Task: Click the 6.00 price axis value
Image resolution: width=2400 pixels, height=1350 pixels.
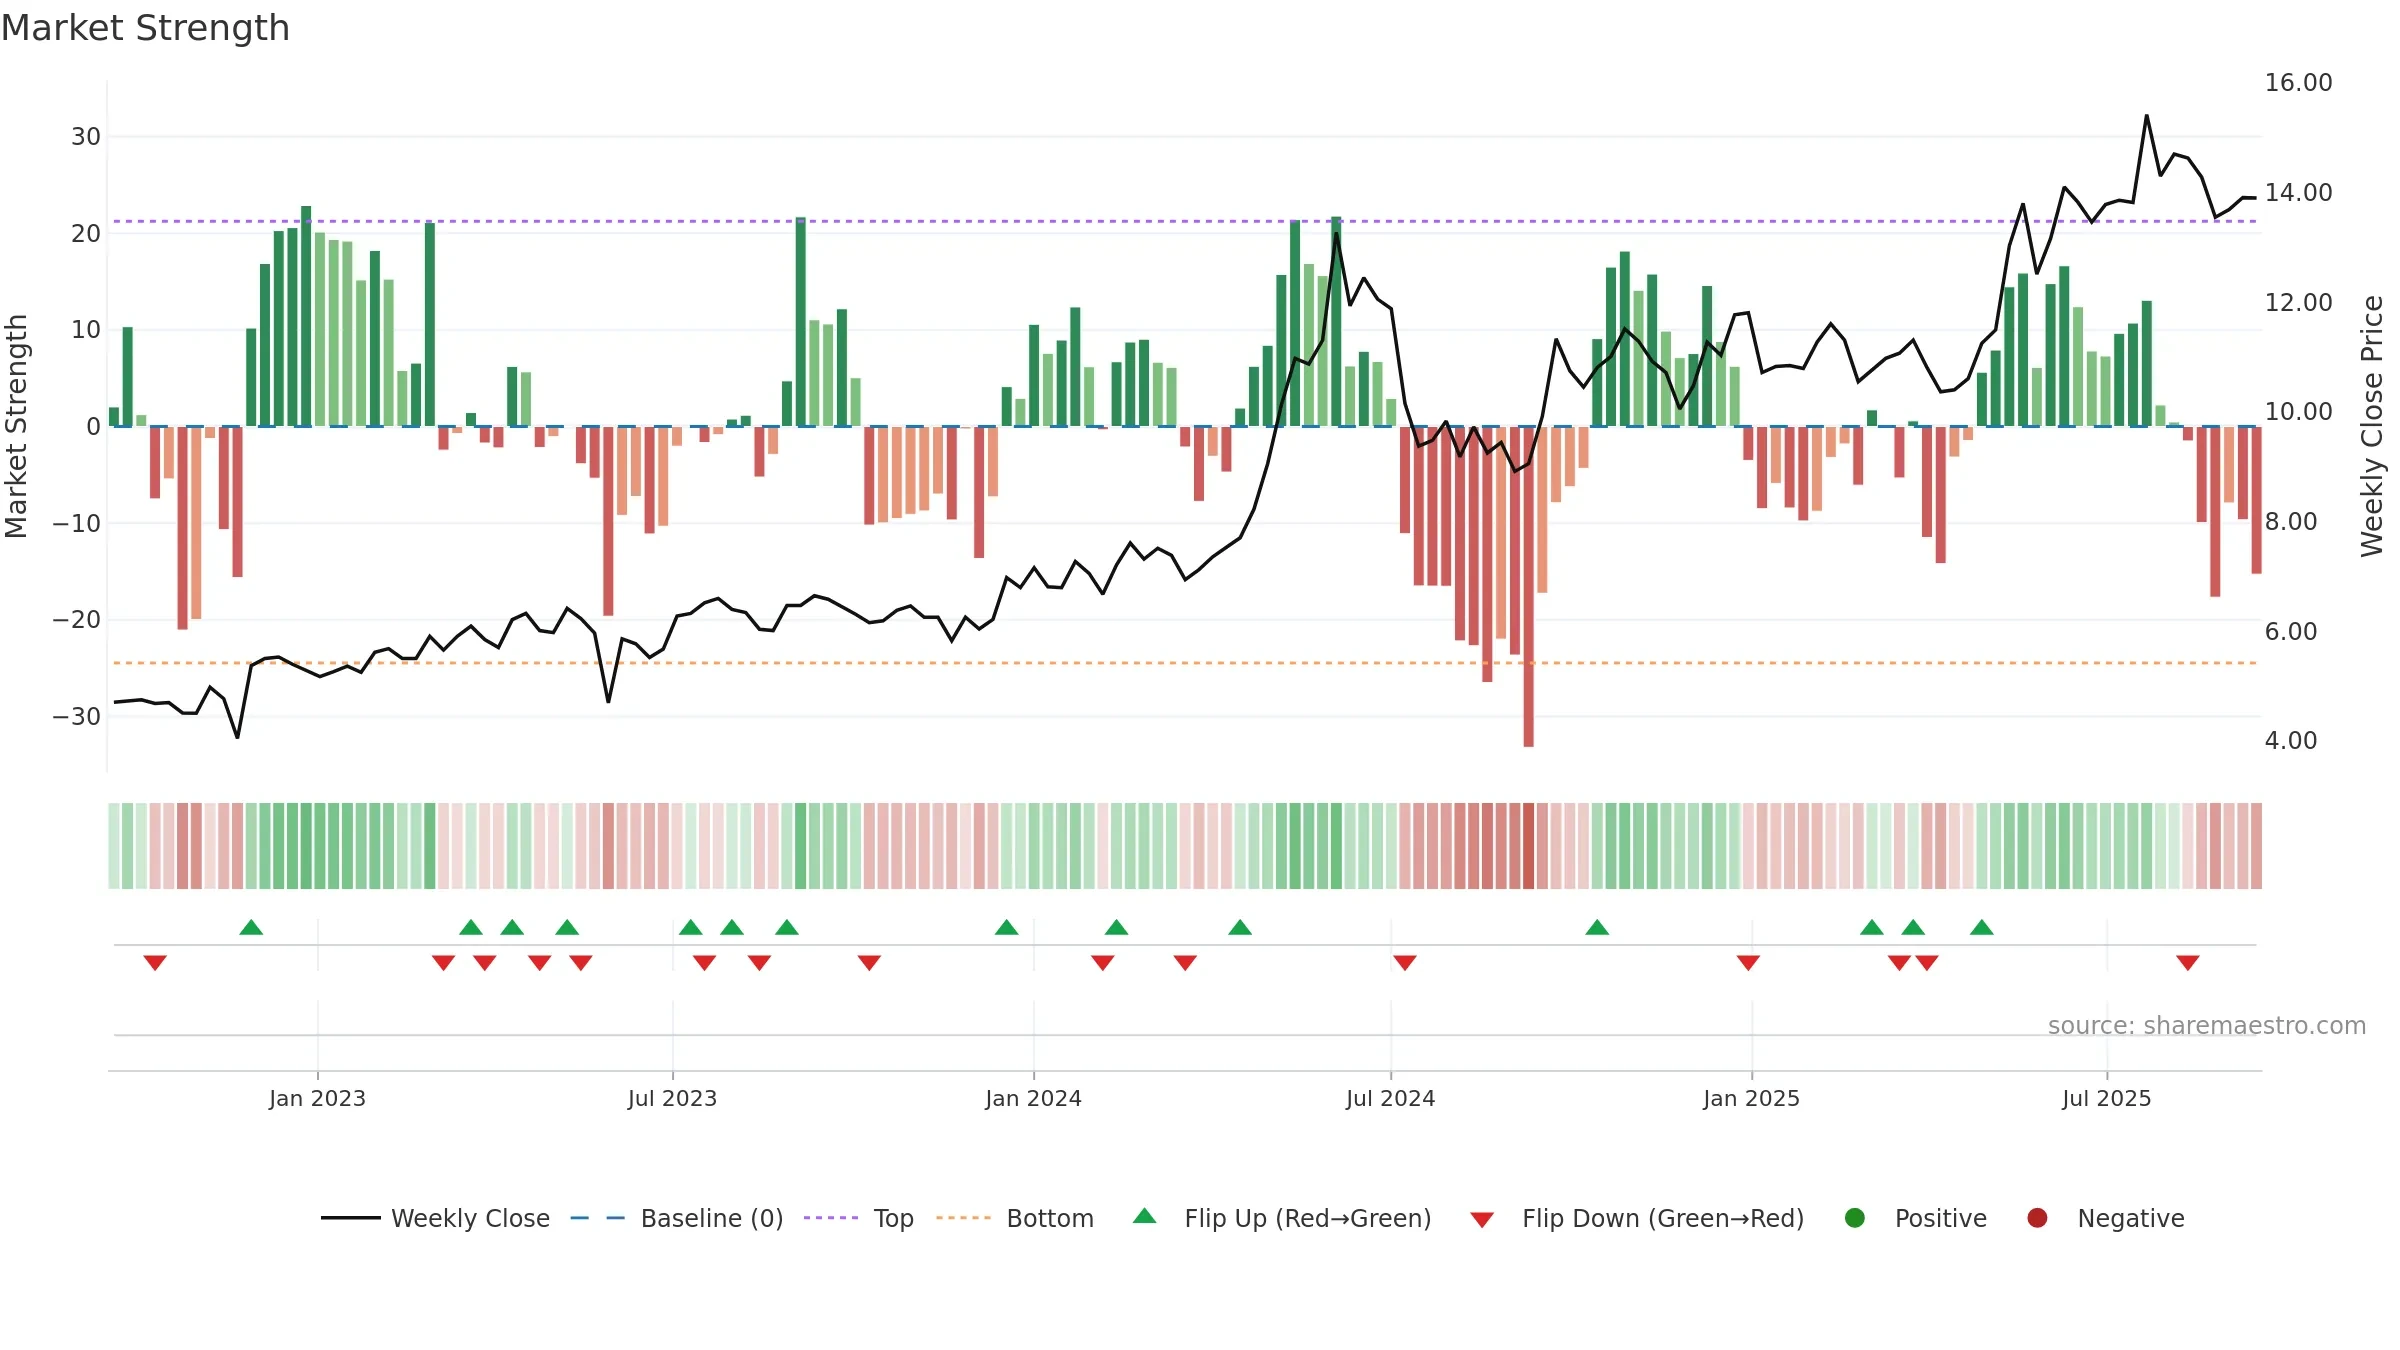Action: pos(2290,632)
